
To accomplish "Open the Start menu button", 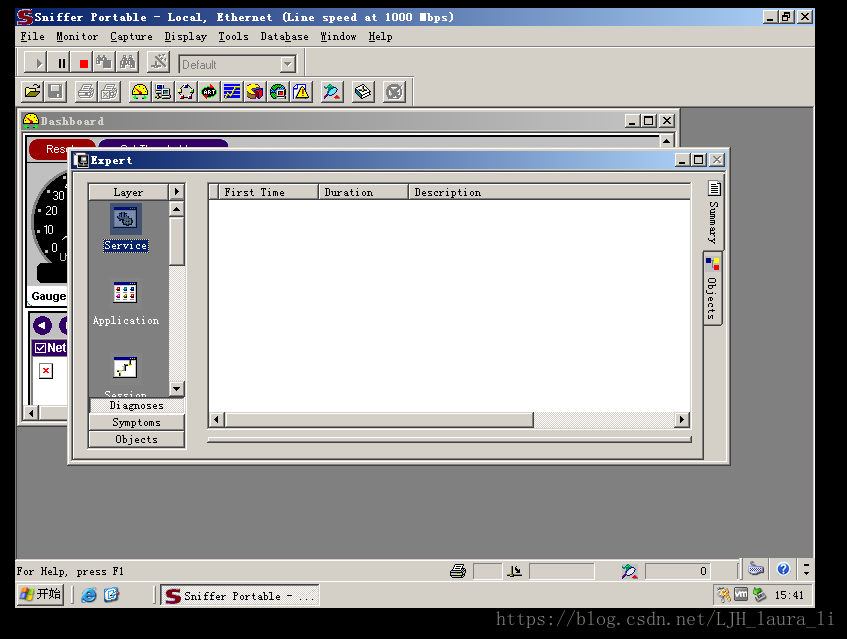I will click(x=41, y=595).
